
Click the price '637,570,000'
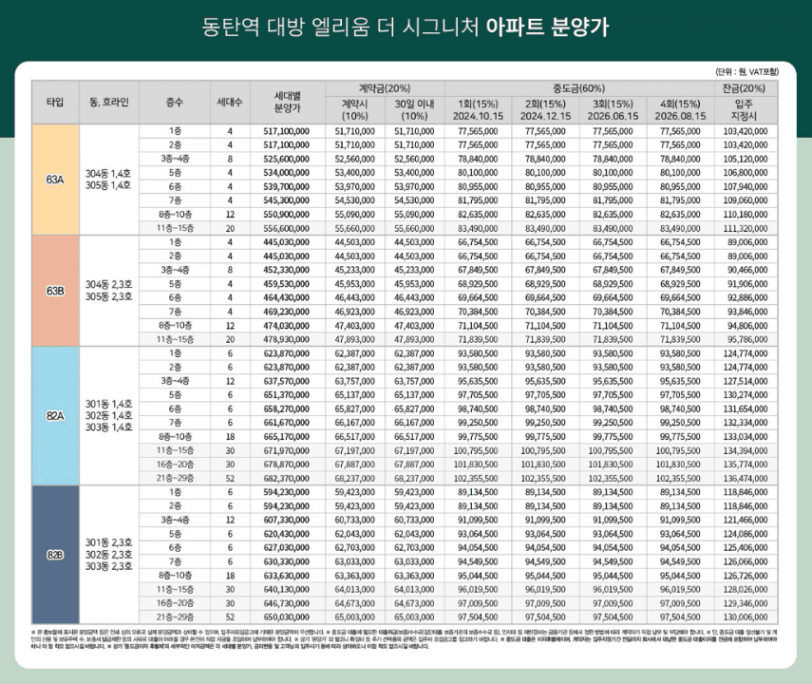[x=286, y=381]
